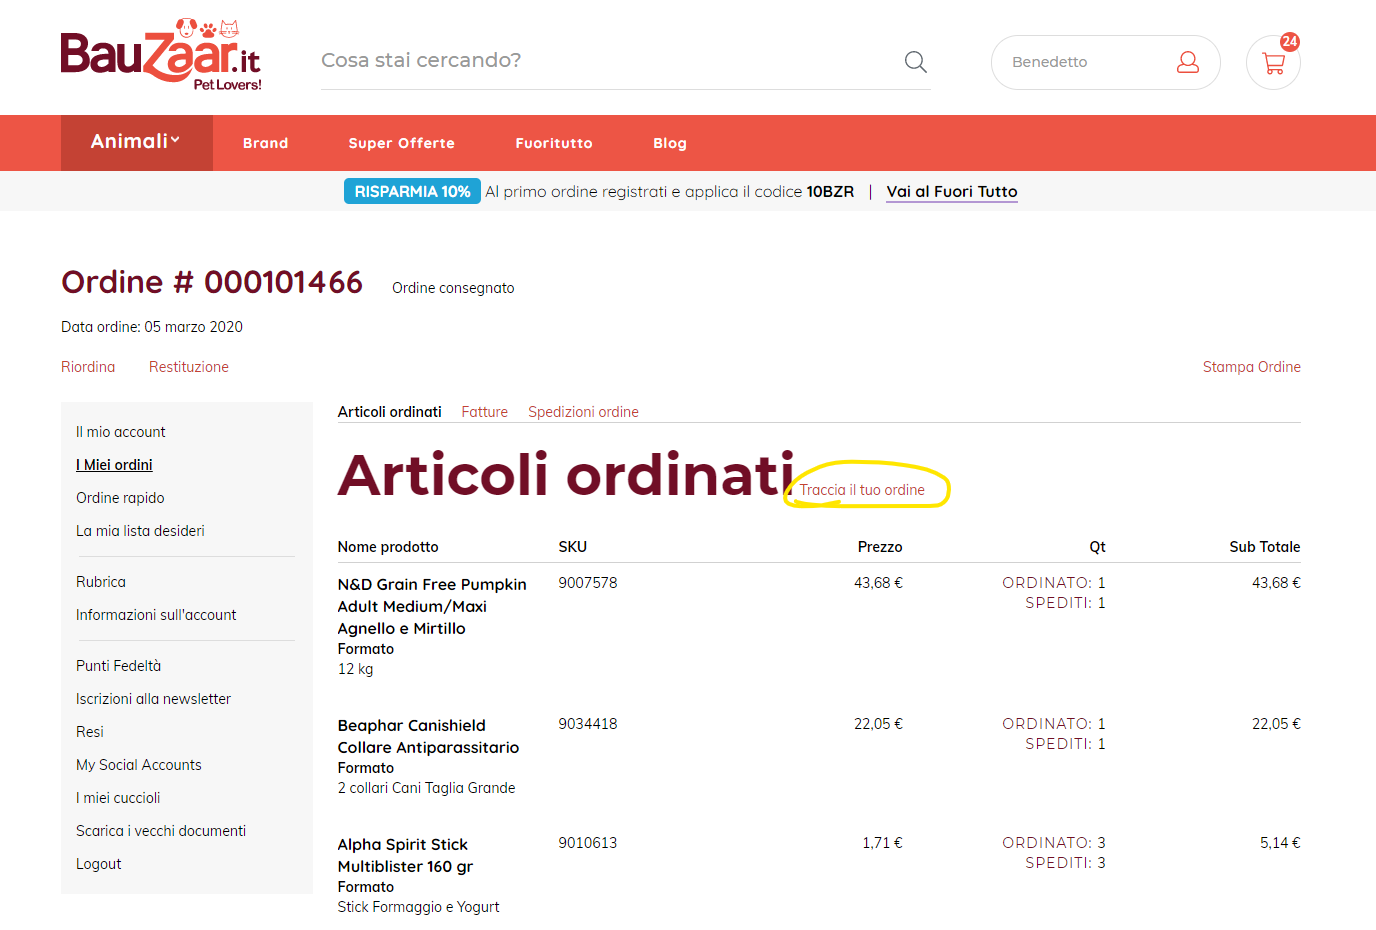Click the Bauzaar.it logo
1376x930 pixels.
click(x=161, y=56)
